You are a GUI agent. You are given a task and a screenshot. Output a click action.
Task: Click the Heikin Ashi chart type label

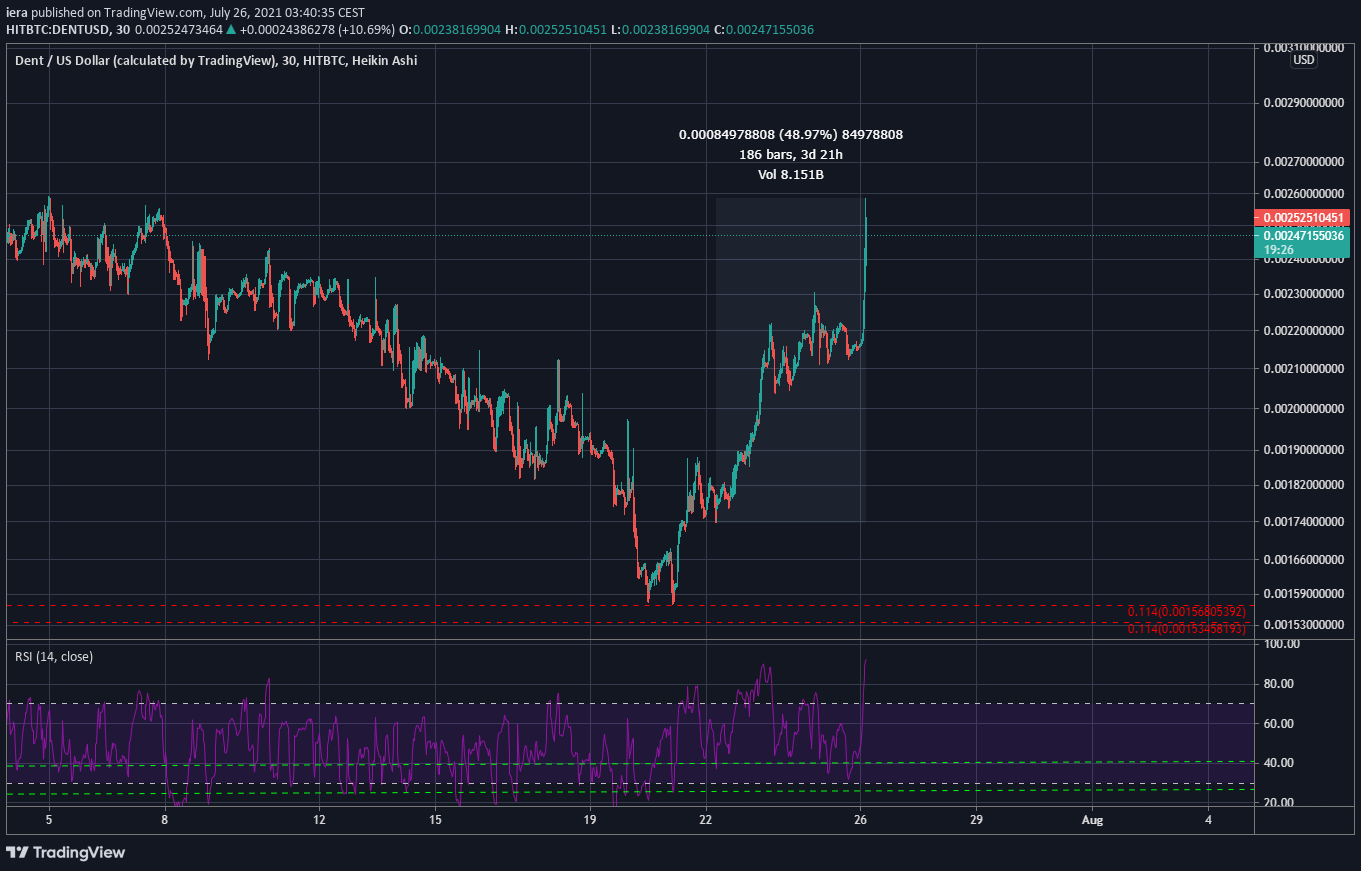pos(385,60)
